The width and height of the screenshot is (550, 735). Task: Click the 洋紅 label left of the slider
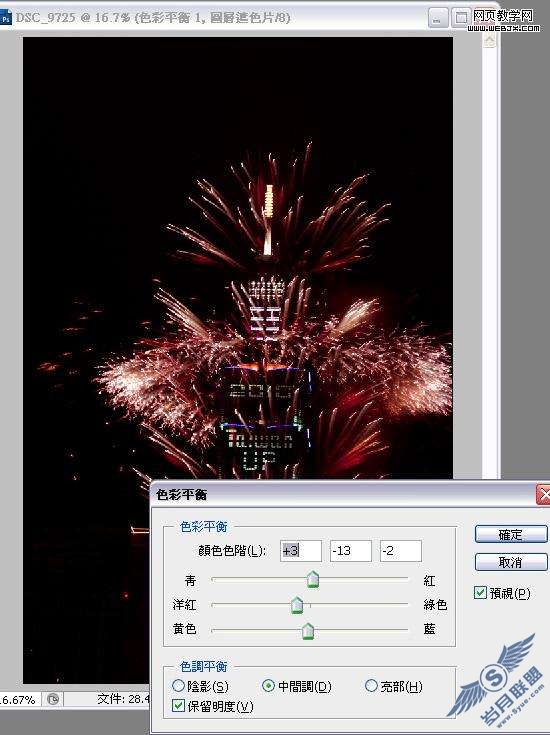coord(184,605)
